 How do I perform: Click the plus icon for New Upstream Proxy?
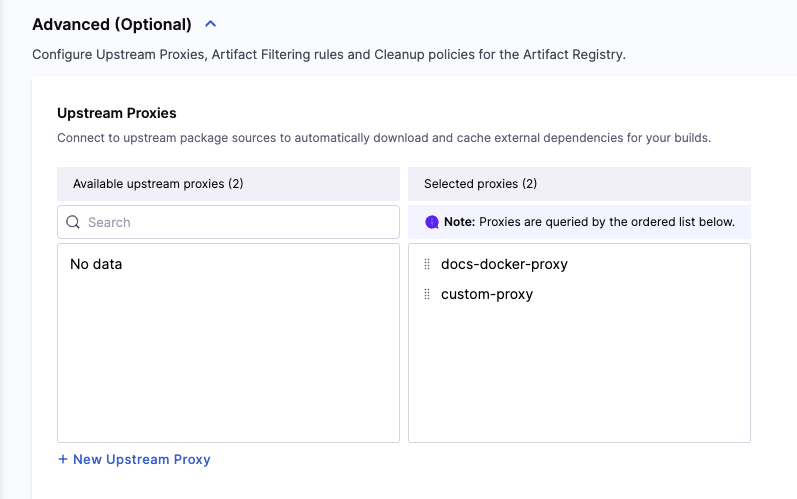point(63,459)
